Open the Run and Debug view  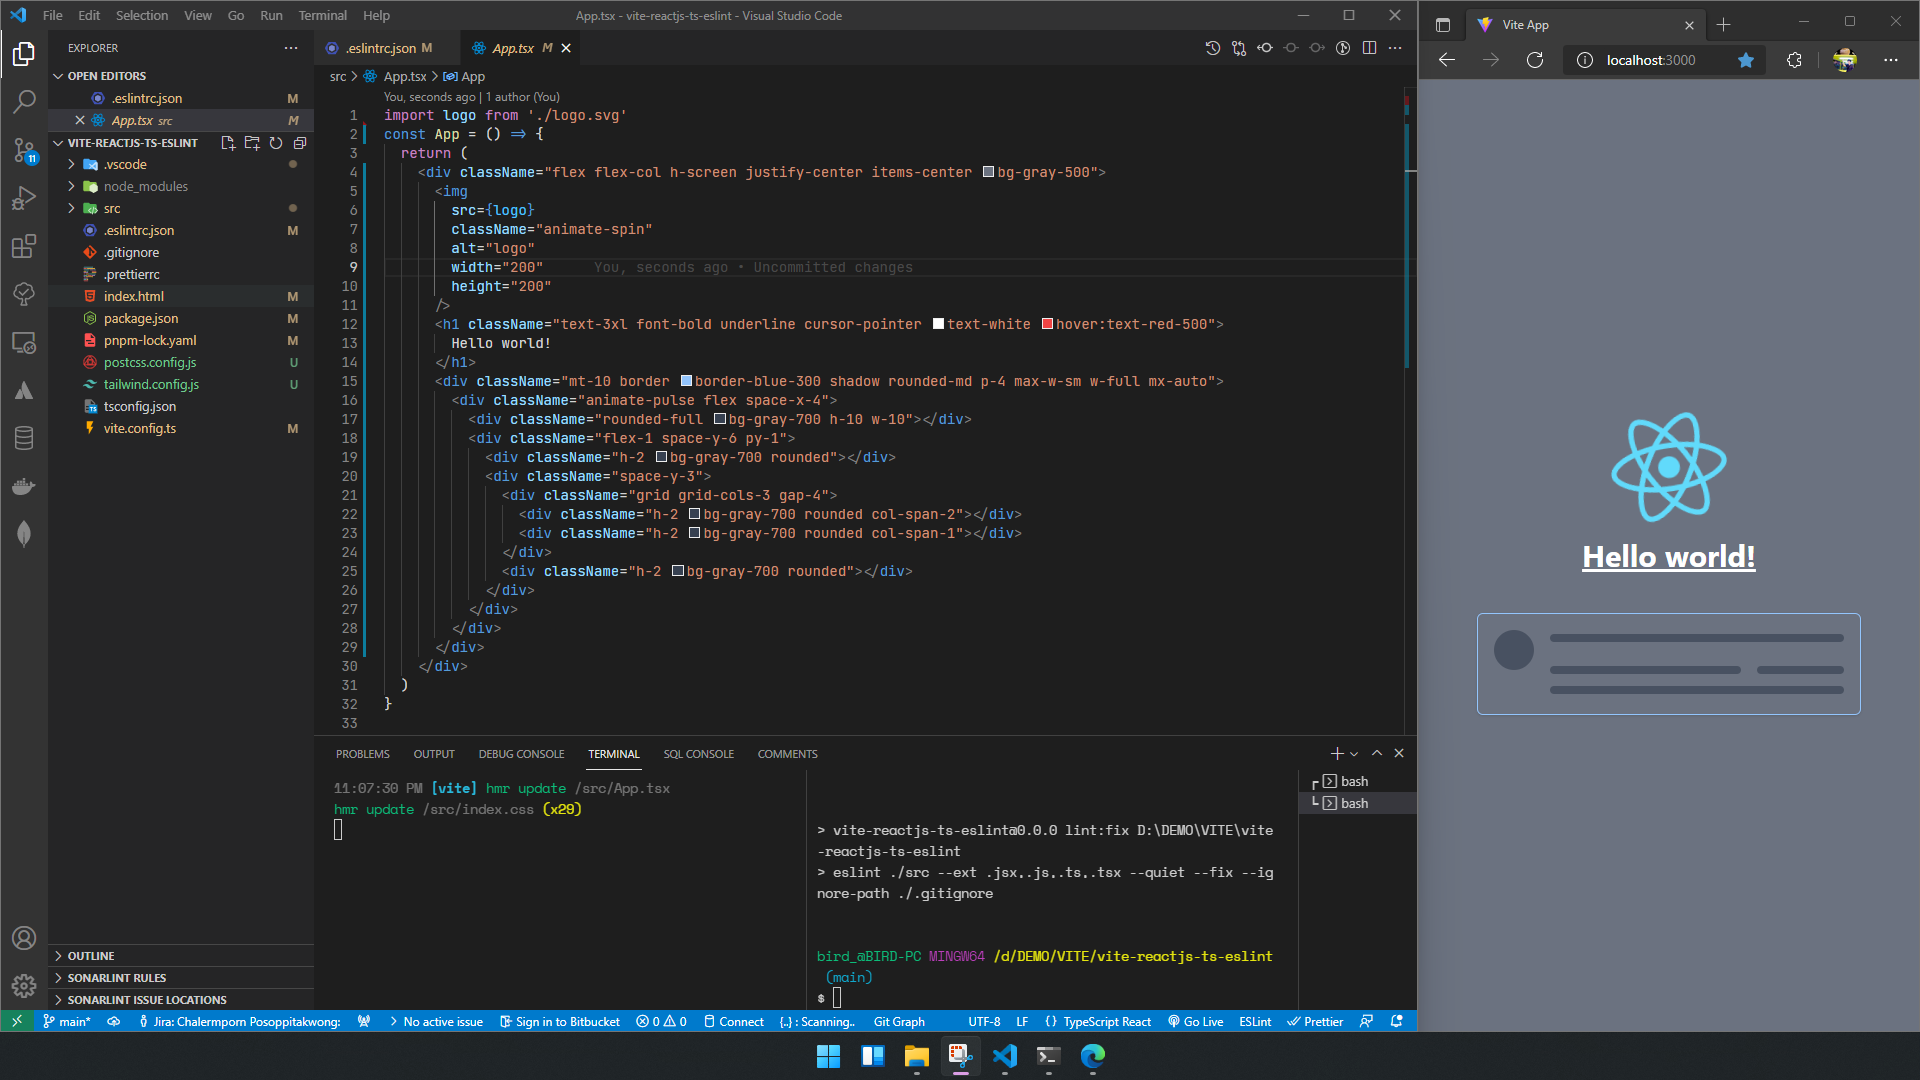pyautogui.click(x=24, y=198)
